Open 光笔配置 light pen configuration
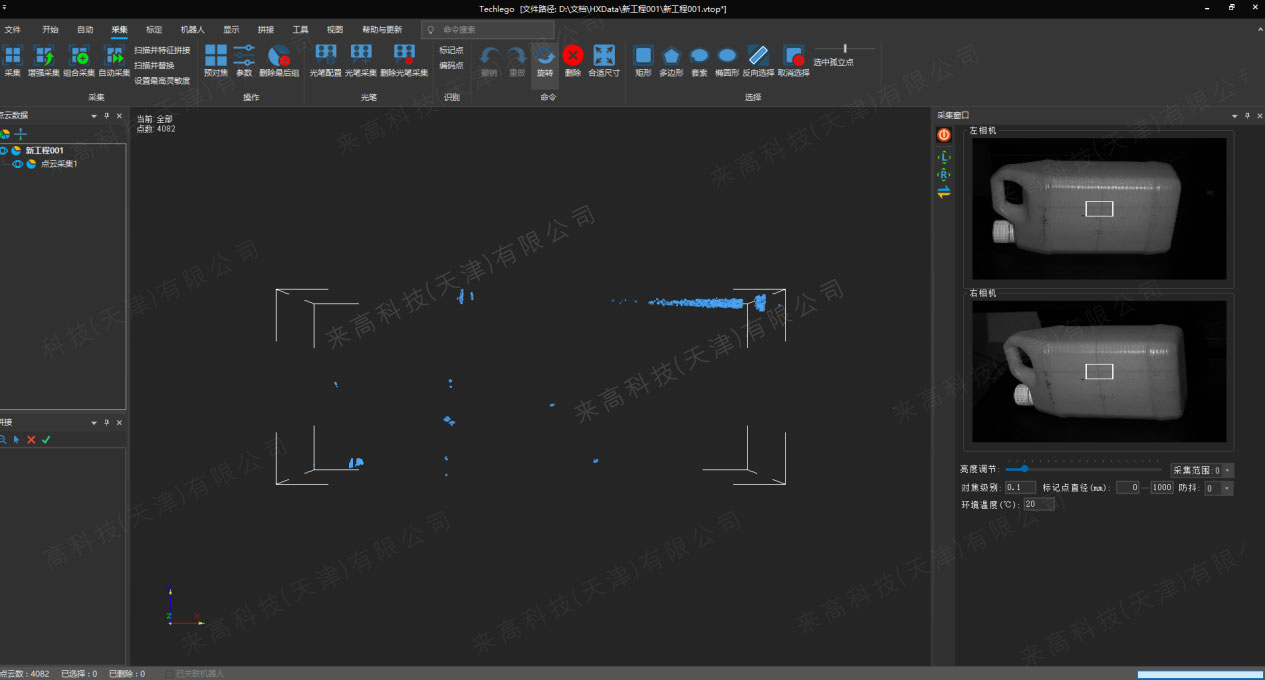Screen dimensions: 1265x680 coord(325,56)
